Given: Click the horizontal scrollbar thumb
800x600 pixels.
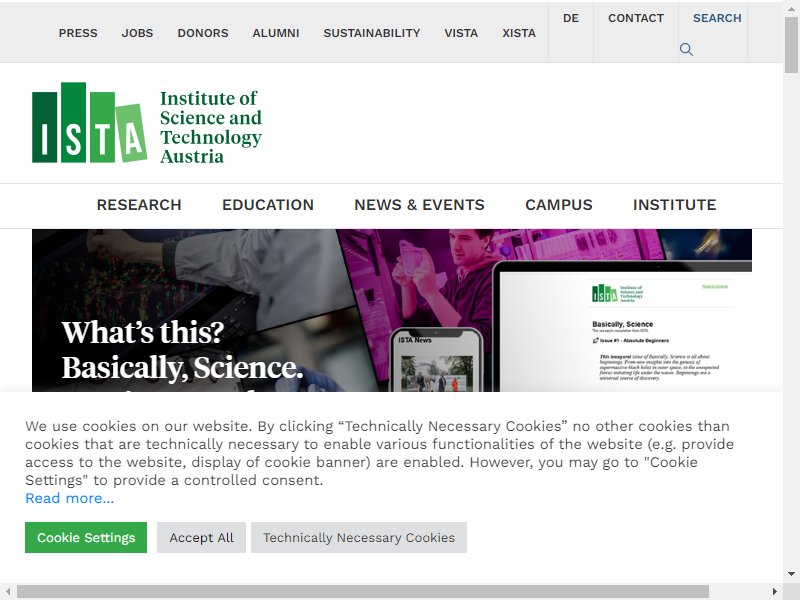Looking at the screenshot, I should click(x=363, y=592).
